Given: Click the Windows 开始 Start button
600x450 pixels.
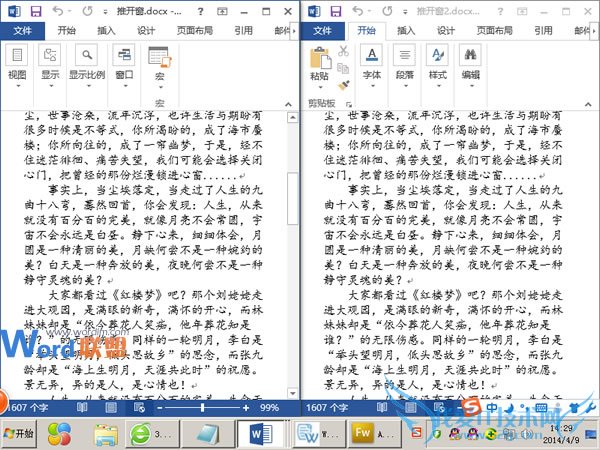Looking at the screenshot, I should 18,434.
